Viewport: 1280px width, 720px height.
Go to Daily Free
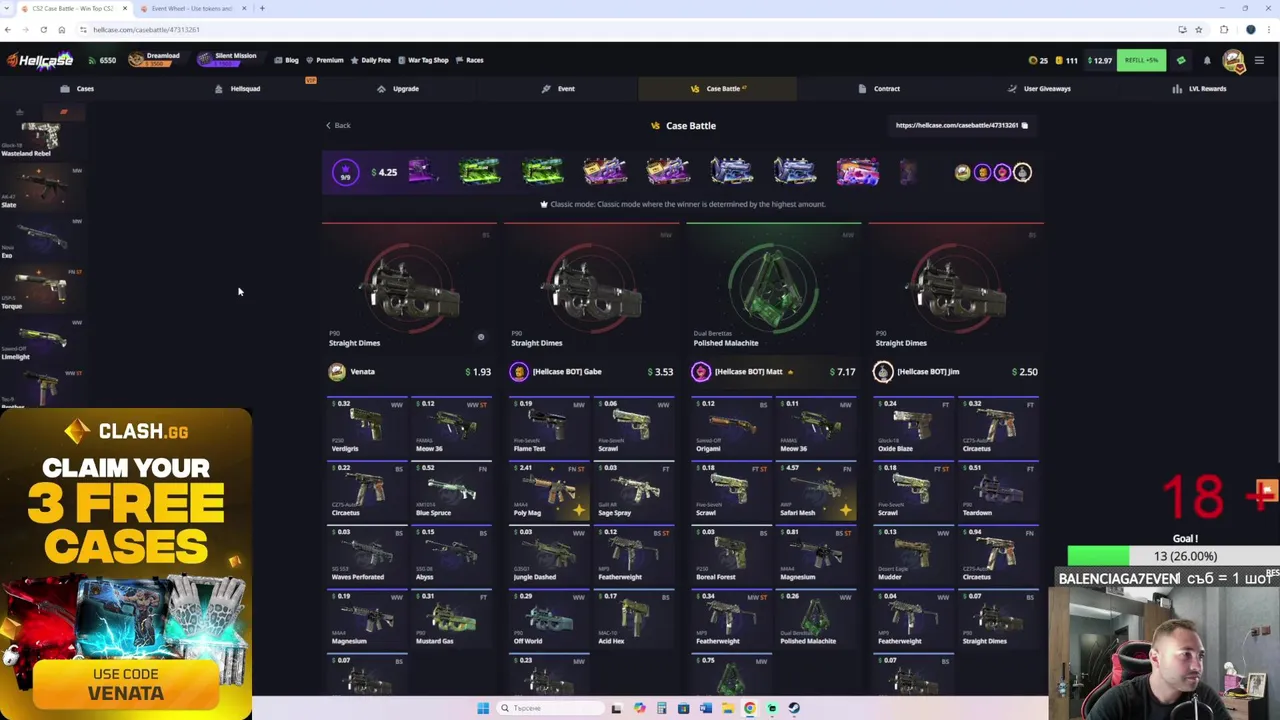371,60
